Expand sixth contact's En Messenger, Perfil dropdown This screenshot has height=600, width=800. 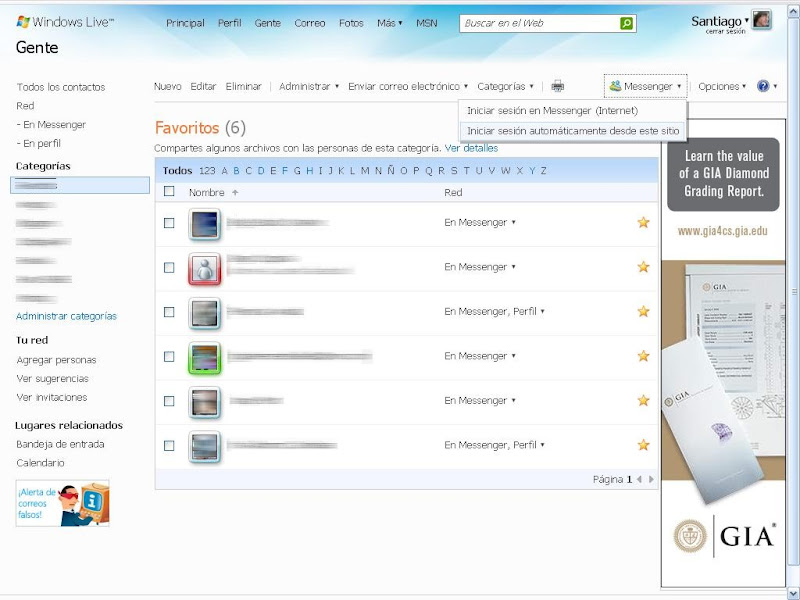click(494, 445)
